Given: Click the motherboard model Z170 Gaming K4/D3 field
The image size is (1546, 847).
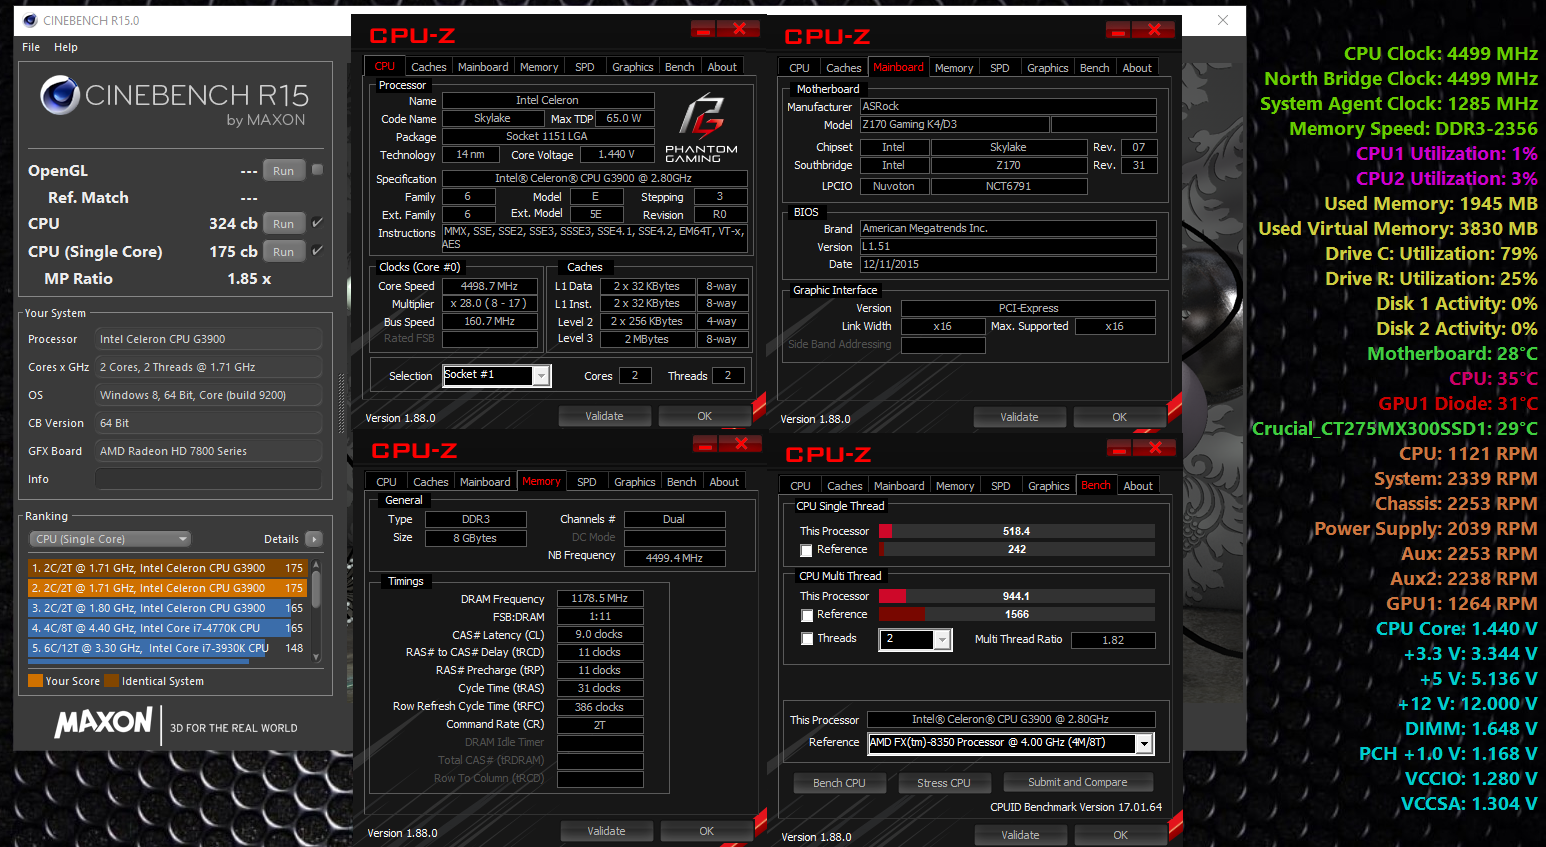Looking at the screenshot, I should (x=955, y=124).
